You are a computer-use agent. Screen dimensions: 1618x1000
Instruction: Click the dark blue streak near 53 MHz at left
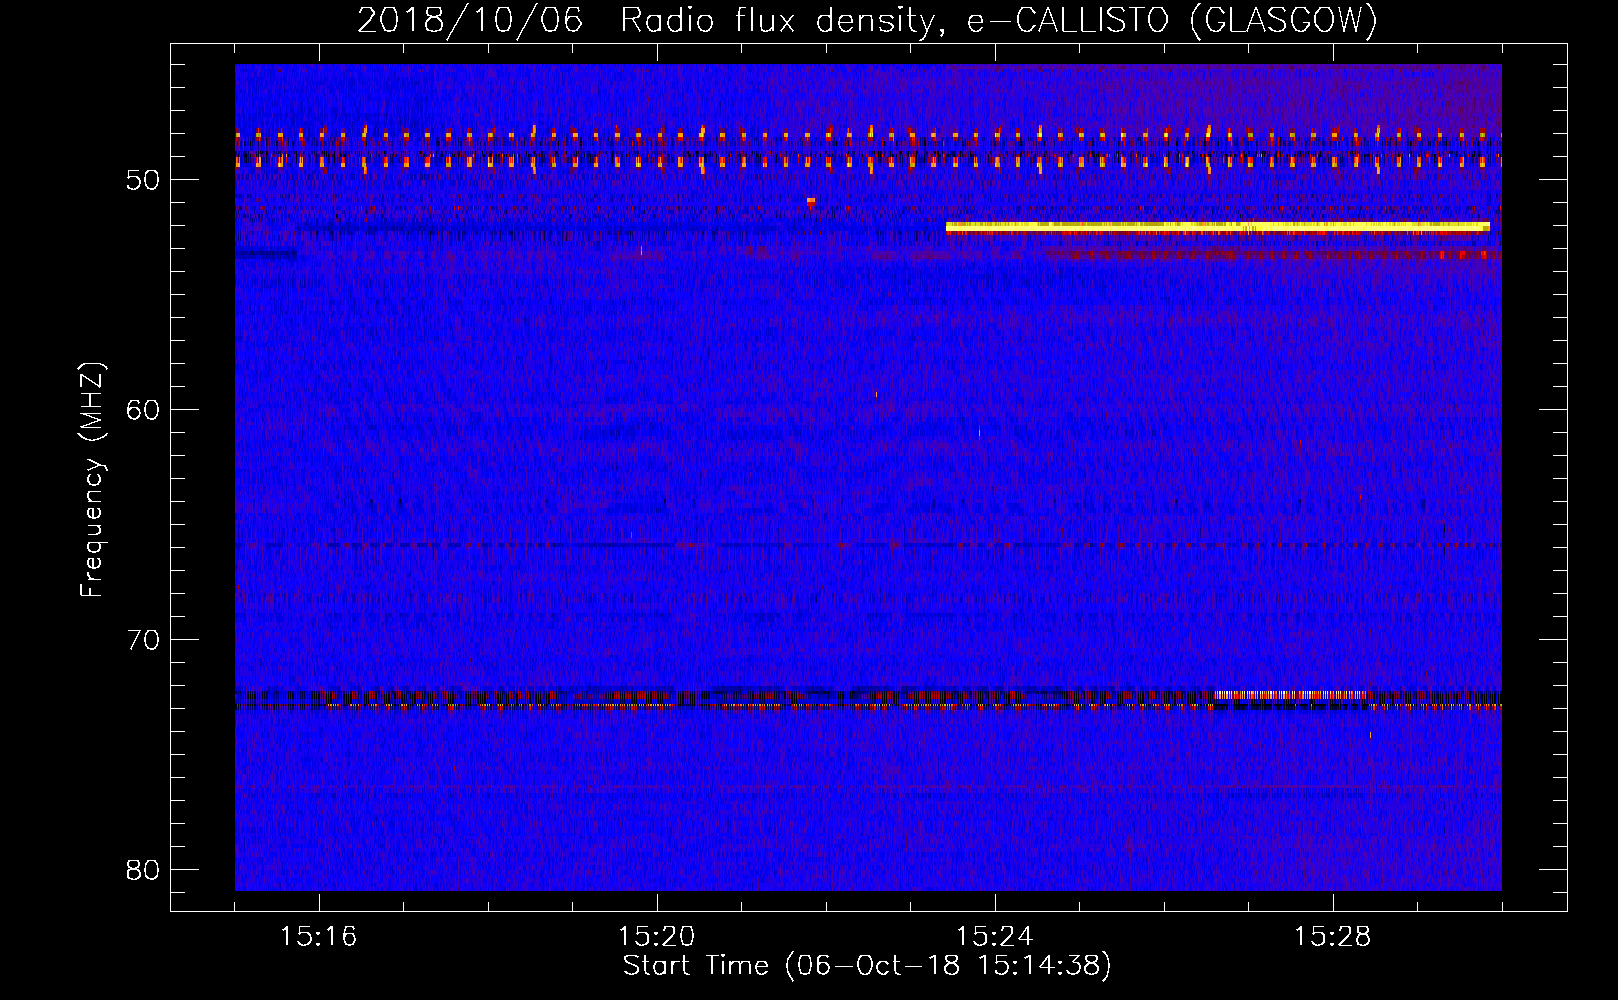click(x=266, y=254)
